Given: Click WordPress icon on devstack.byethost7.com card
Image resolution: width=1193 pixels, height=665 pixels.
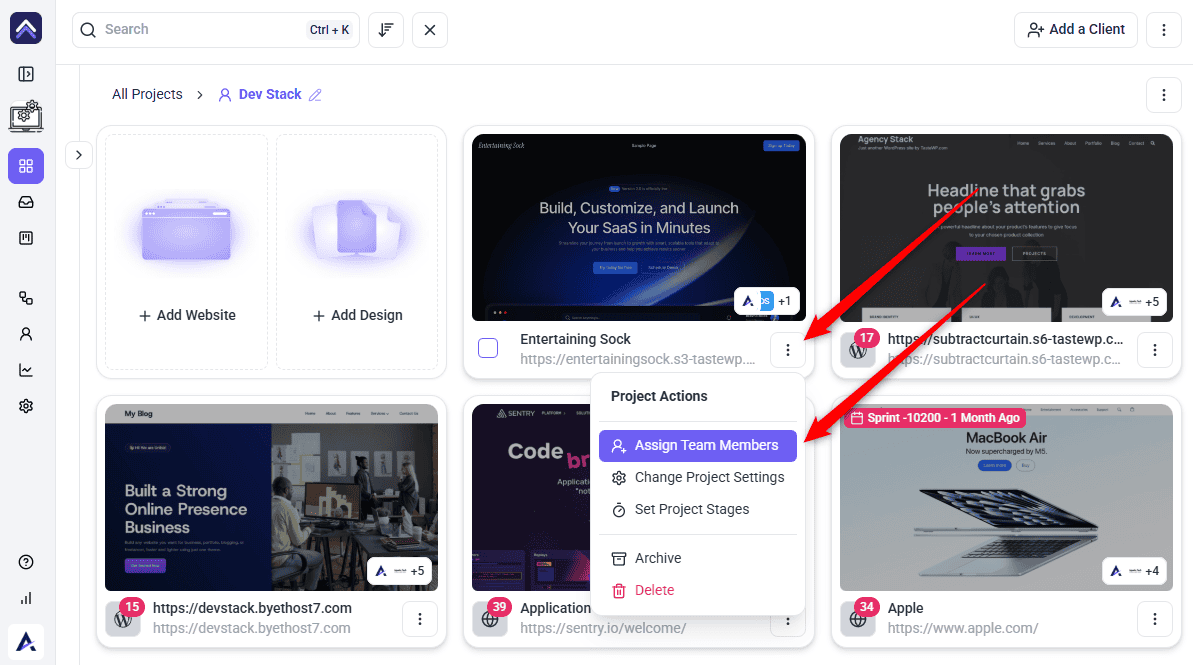Looking at the screenshot, I should [122, 619].
